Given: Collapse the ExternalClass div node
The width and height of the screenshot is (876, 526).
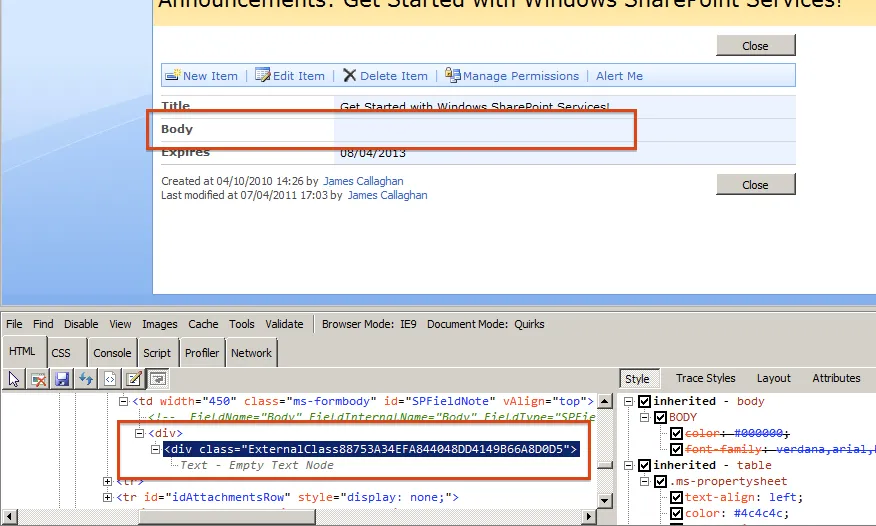Looking at the screenshot, I should click(x=155, y=450).
